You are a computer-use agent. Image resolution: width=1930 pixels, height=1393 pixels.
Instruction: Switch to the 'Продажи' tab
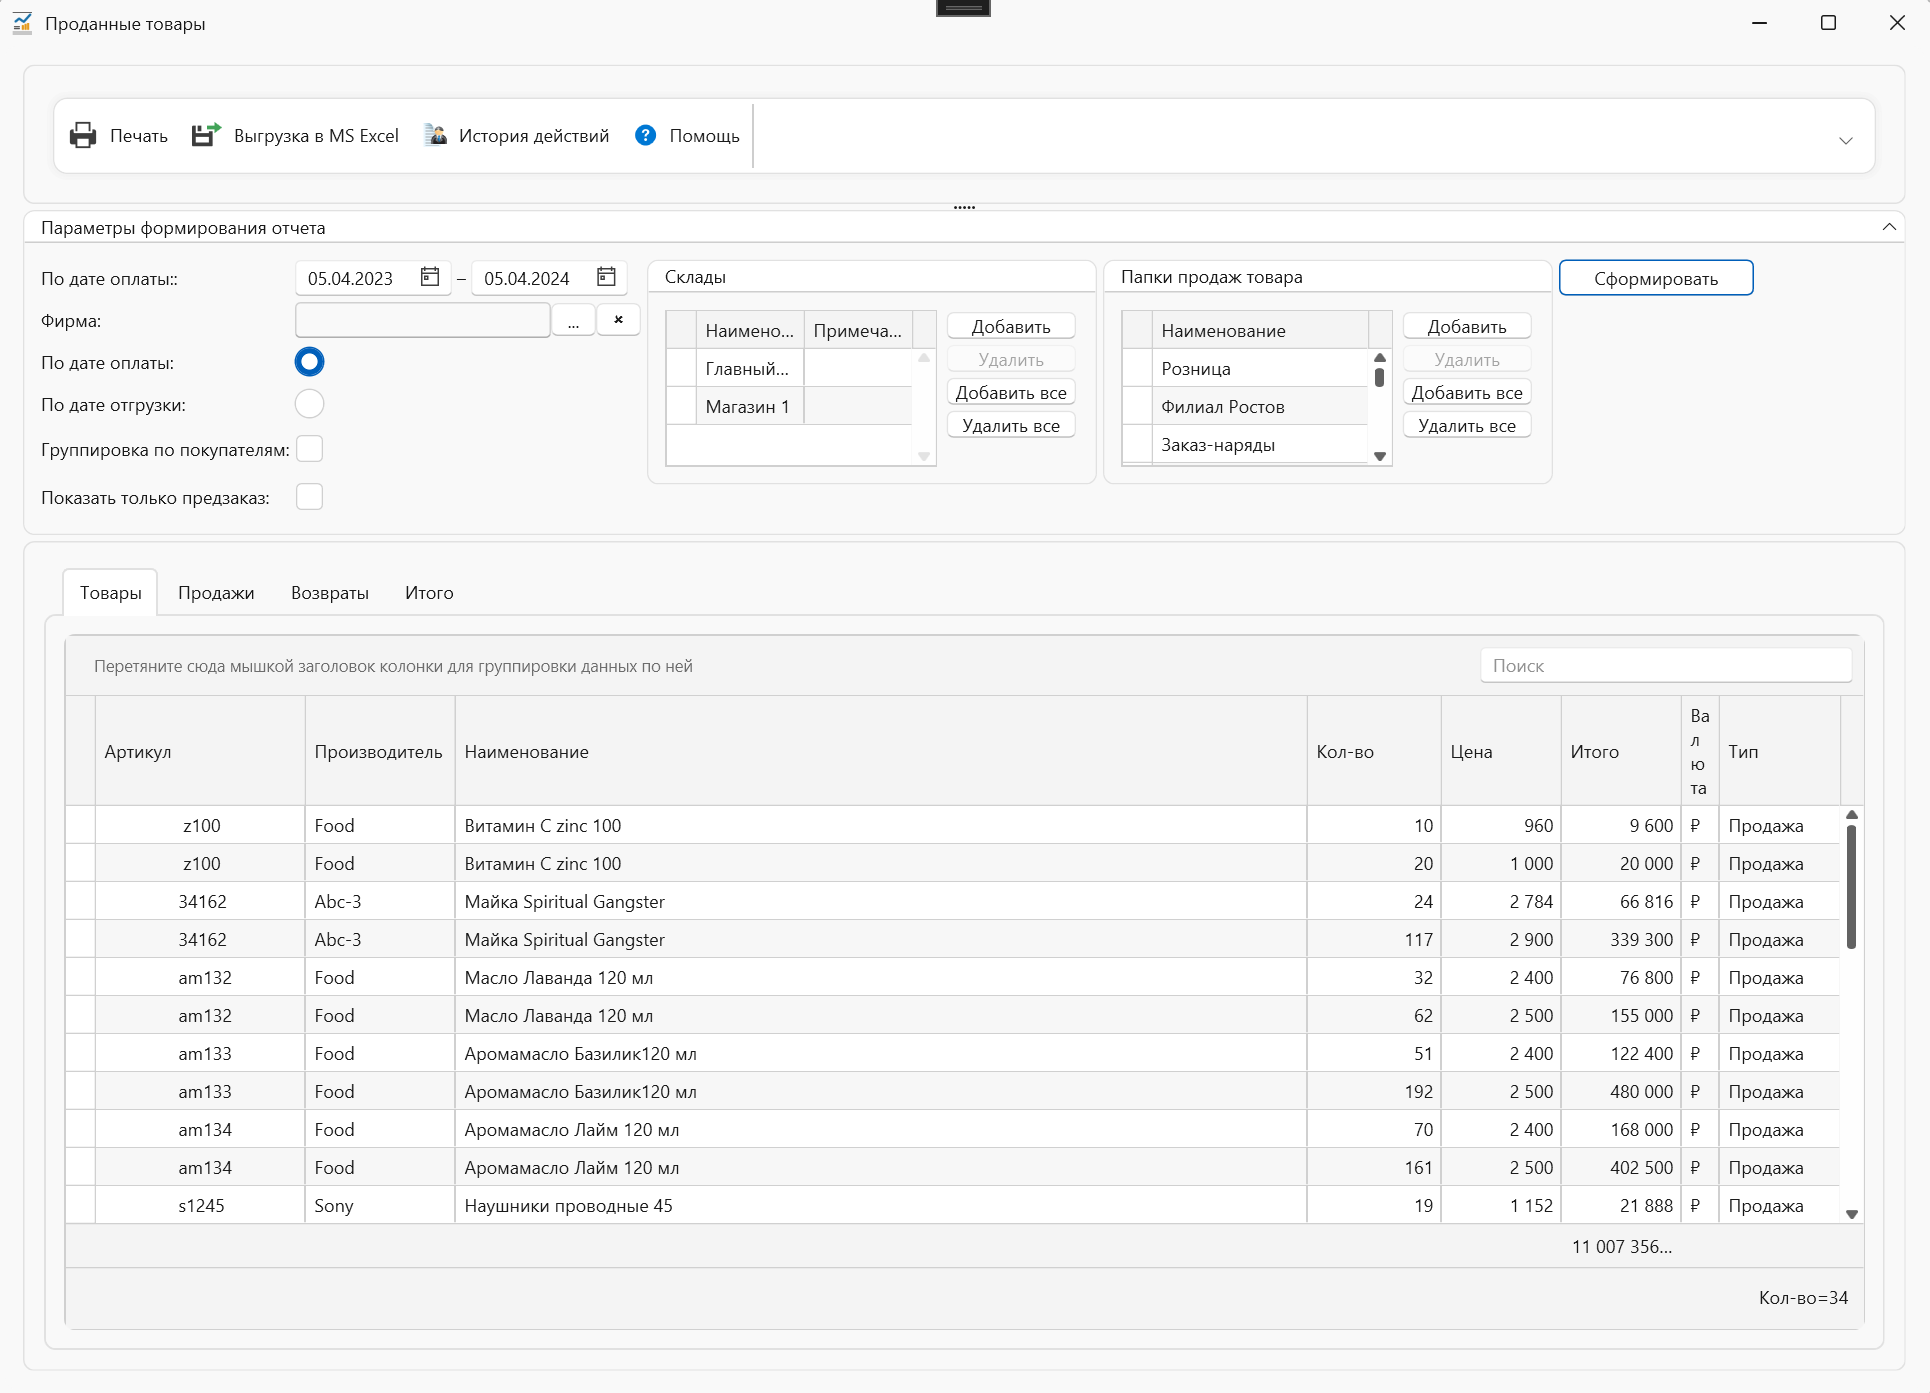tap(216, 592)
